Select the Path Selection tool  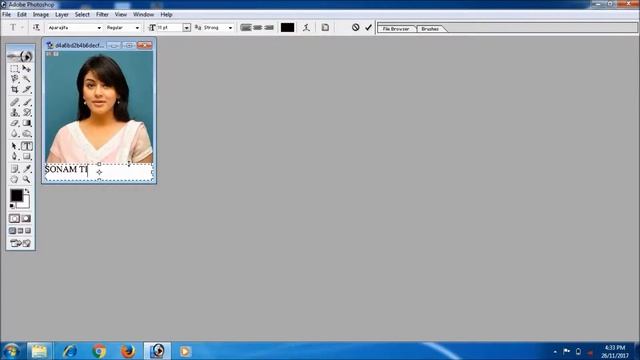tap(15, 146)
